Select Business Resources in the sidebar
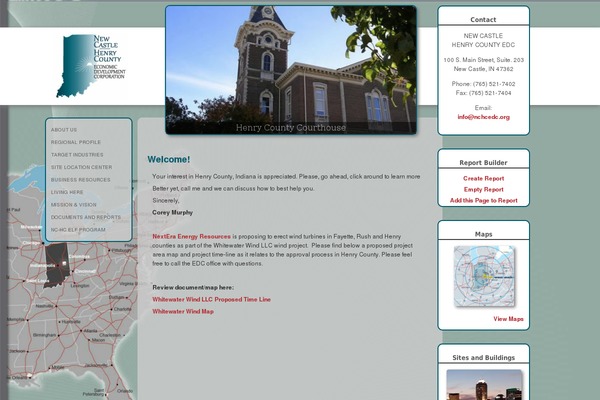Screen dimensions: 600x400 (80, 180)
